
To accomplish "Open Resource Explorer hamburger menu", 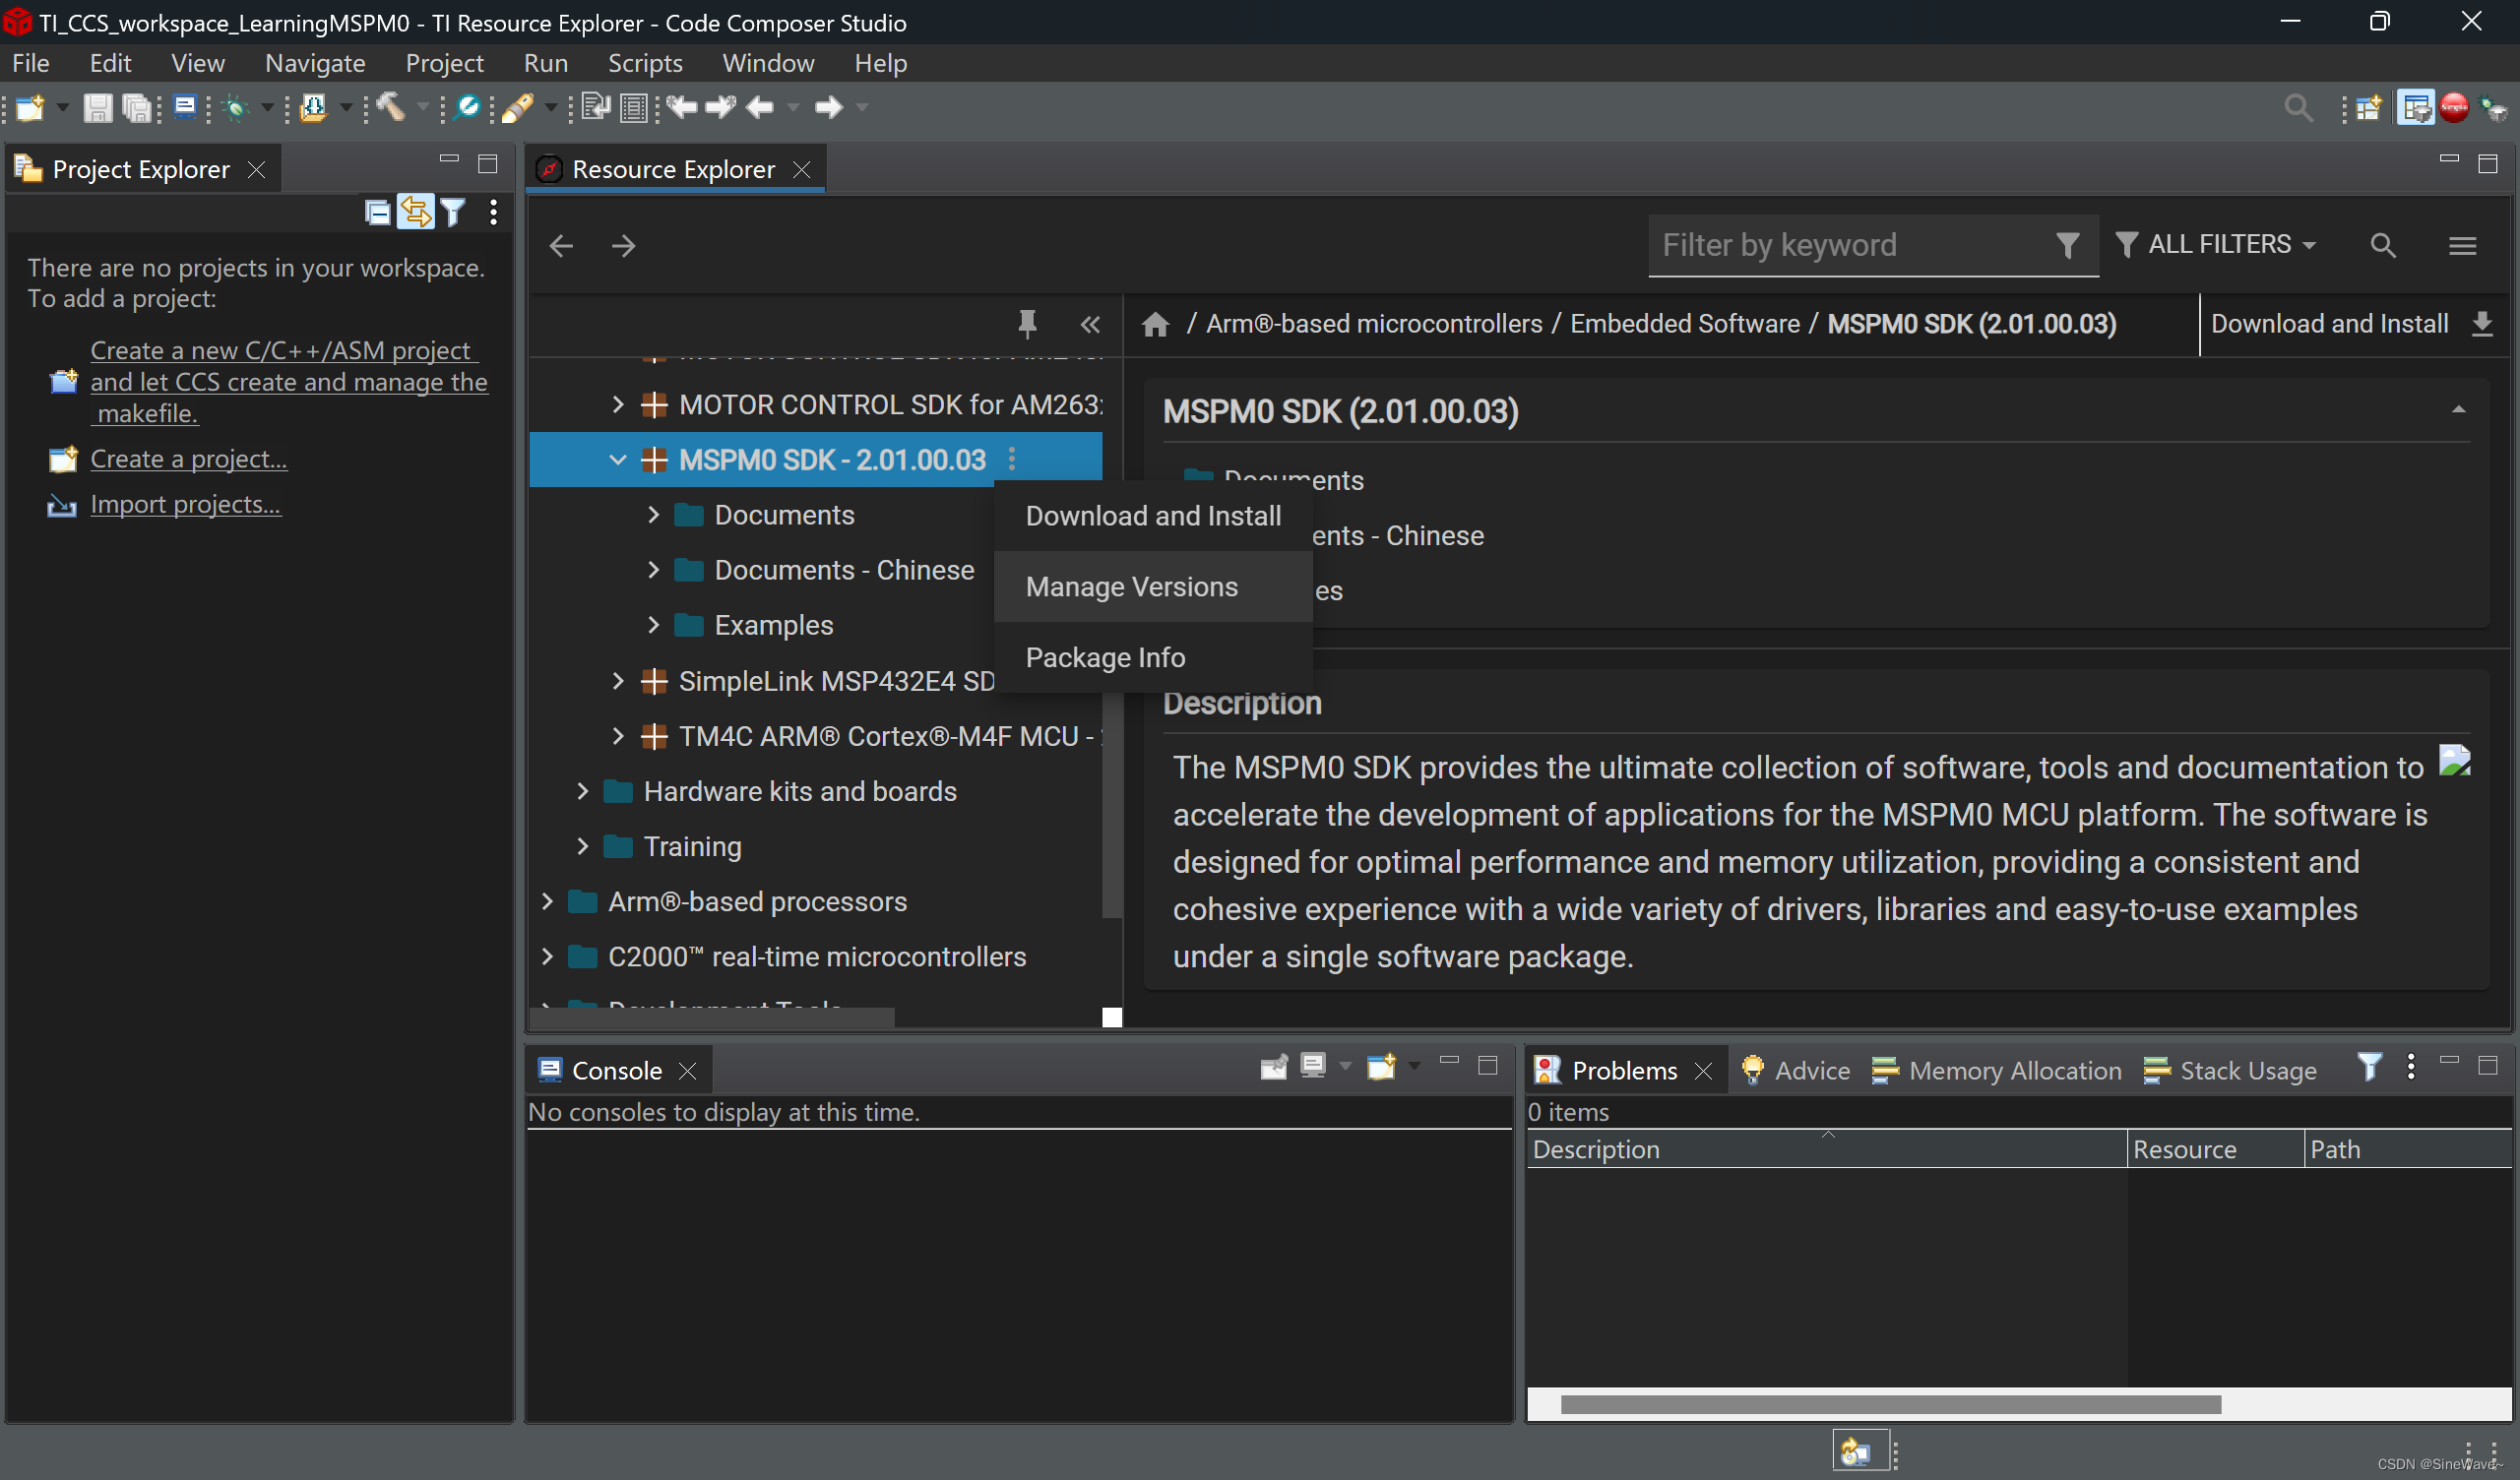I will [2462, 245].
